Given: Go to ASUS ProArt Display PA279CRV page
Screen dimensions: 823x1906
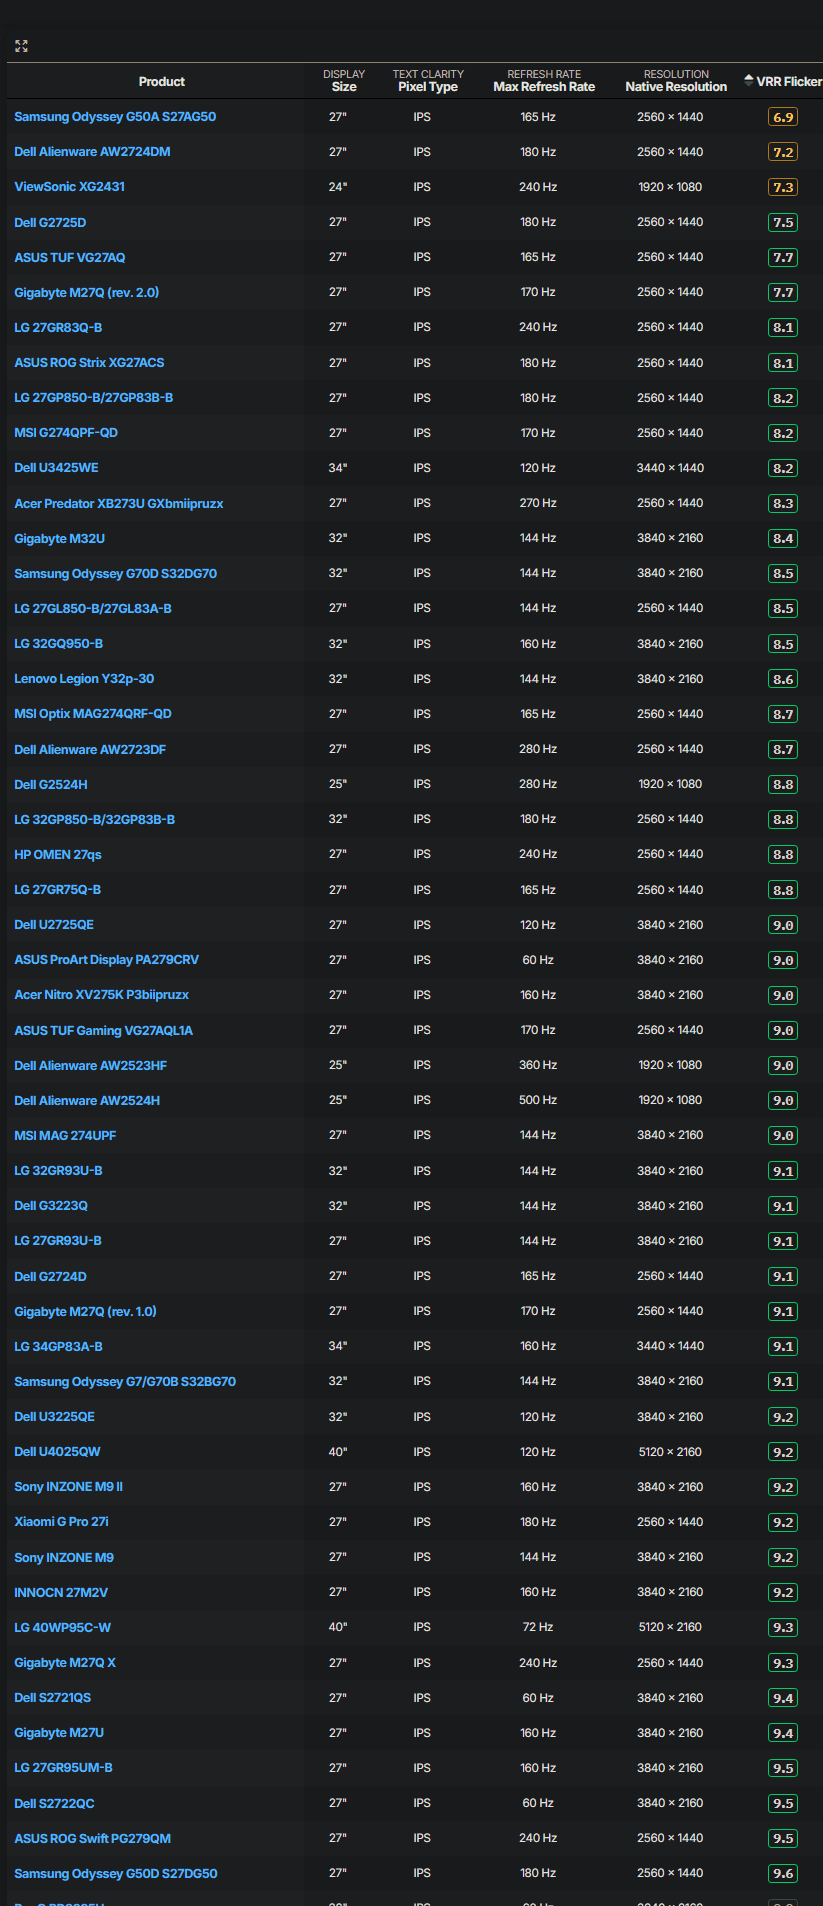Looking at the screenshot, I should [x=106, y=960].
